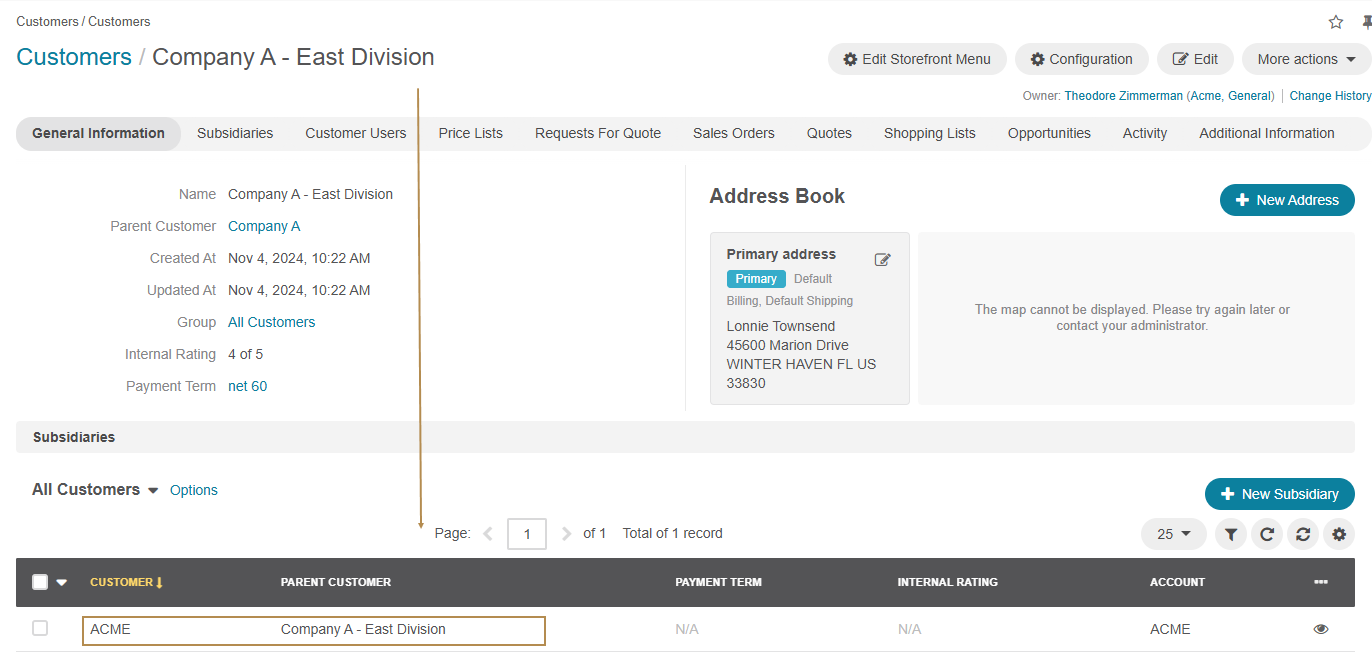View the ACME row eye icon
1372x671 pixels.
pos(1321,629)
